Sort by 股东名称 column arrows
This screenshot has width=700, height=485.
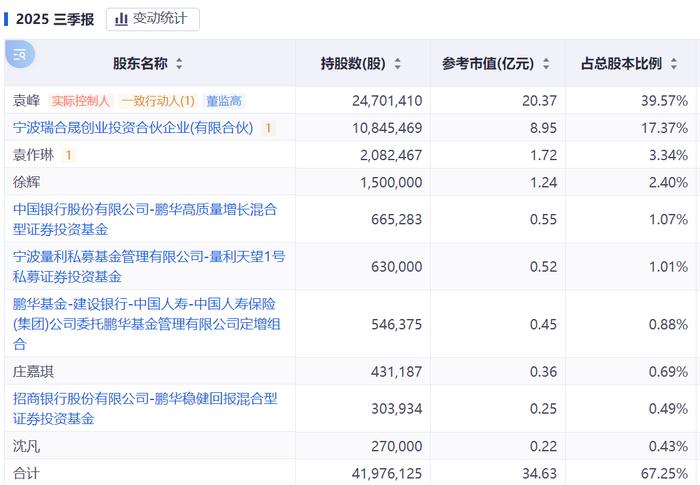[179, 64]
